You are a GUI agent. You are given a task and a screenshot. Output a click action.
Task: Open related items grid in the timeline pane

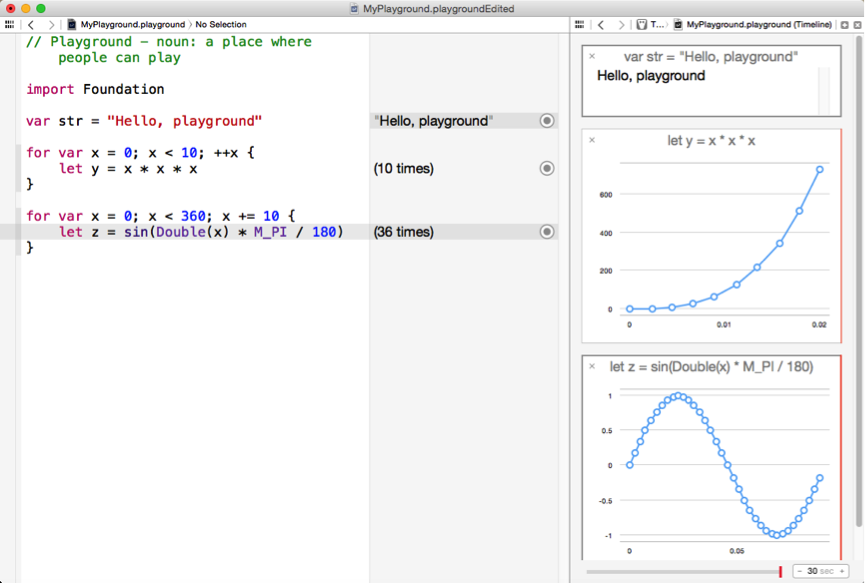click(x=579, y=24)
